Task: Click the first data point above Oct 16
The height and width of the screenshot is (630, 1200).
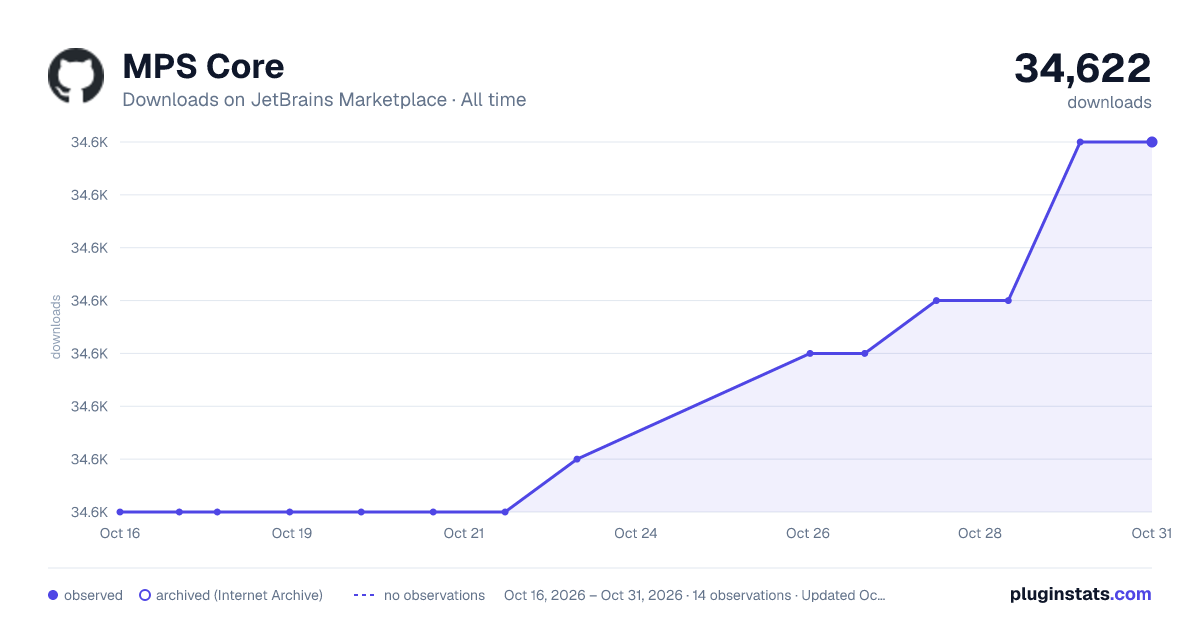Action: [120, 512]
